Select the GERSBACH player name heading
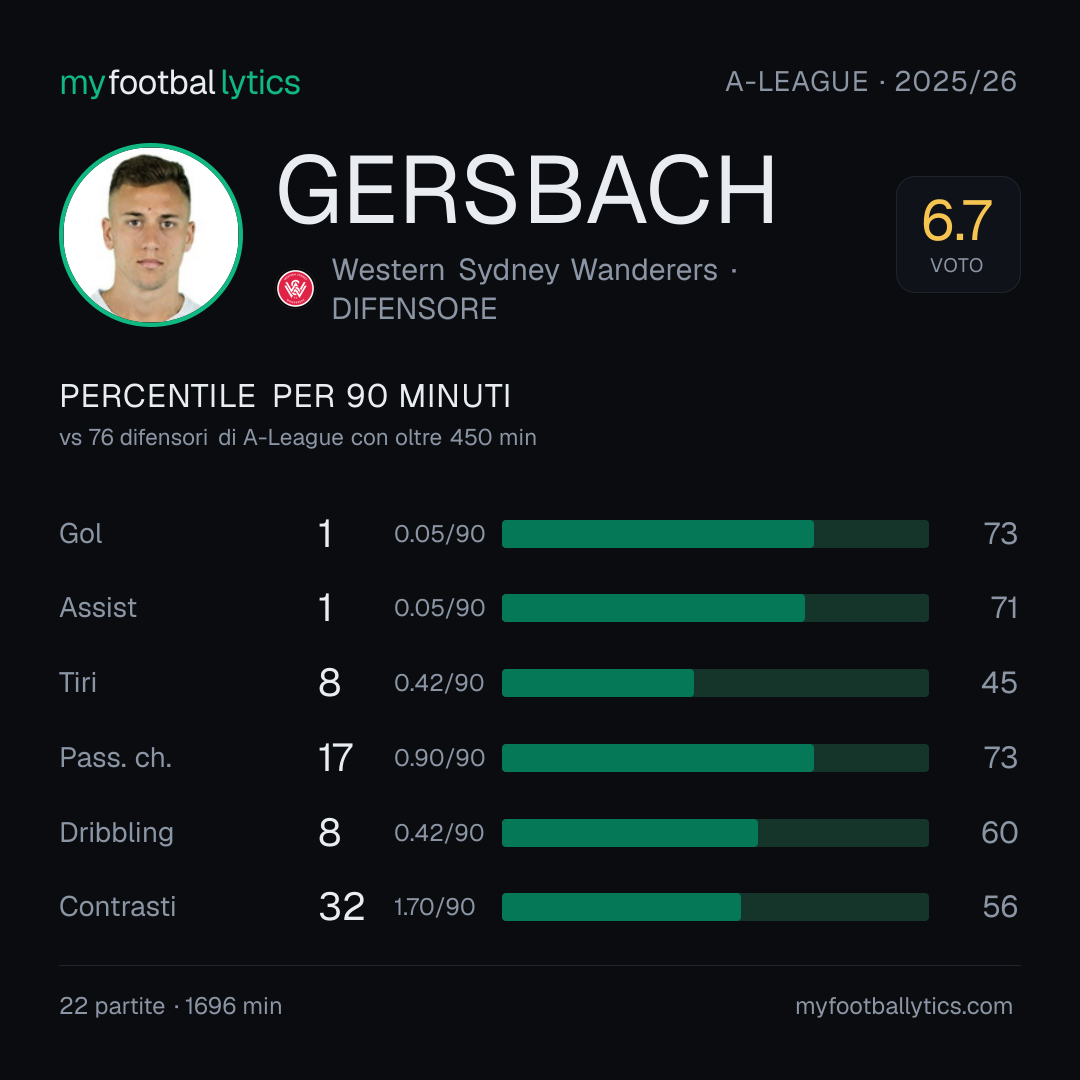 tap(526, 190)
